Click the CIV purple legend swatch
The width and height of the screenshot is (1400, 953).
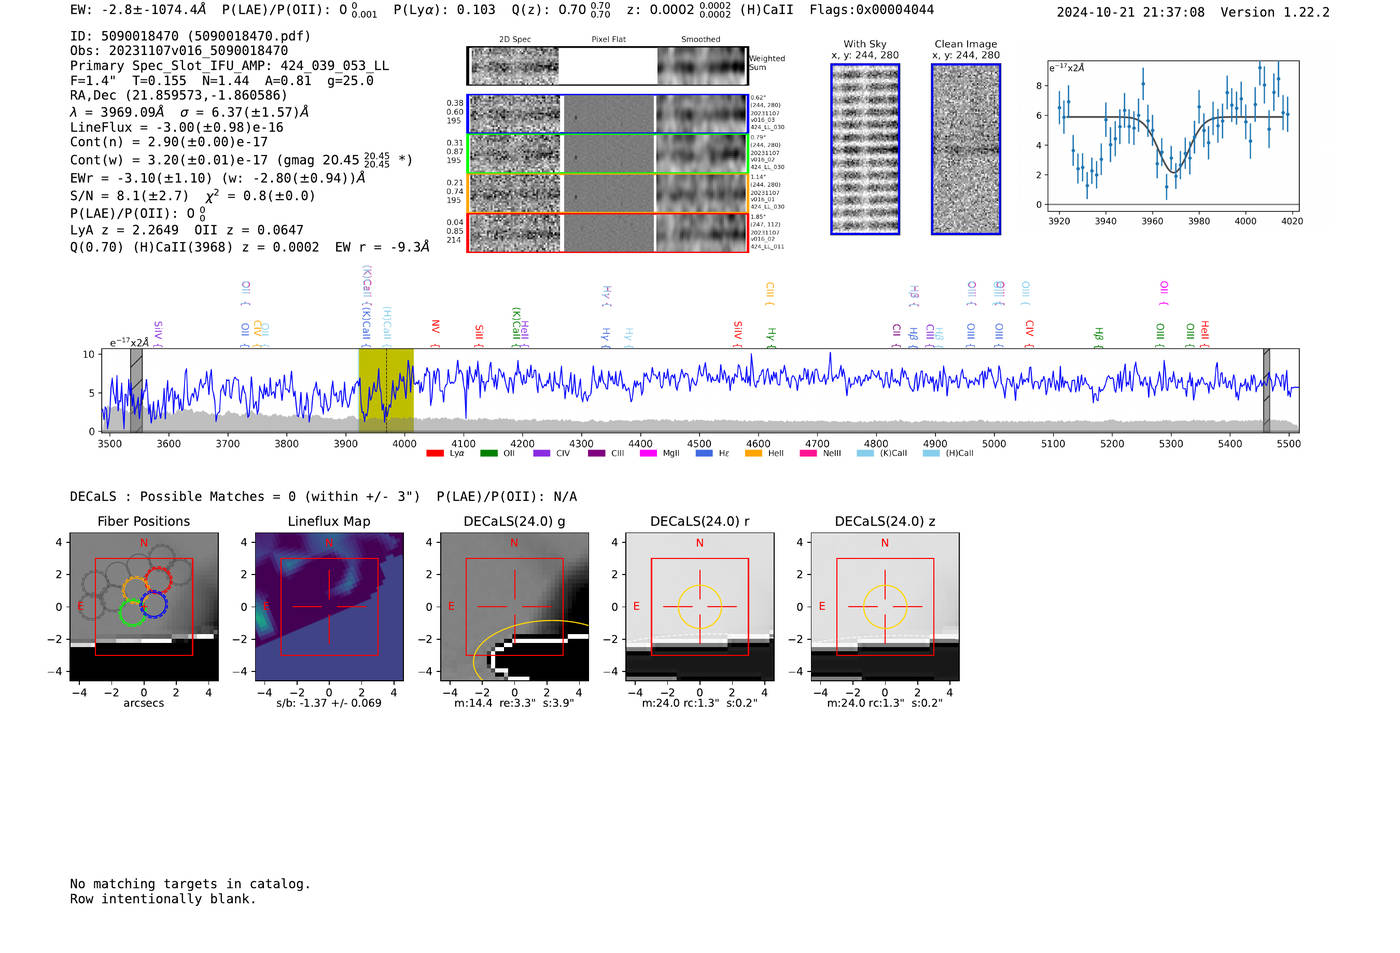click(x=542, y=453)
